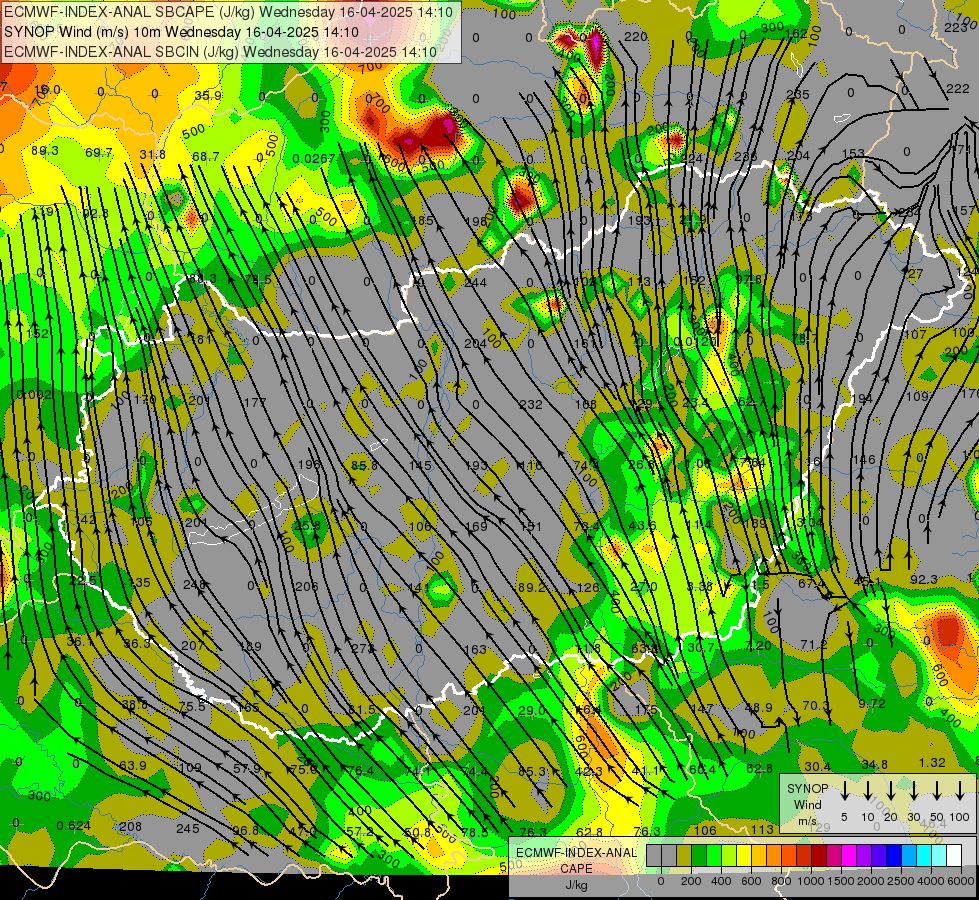
Task: Click the map value '57.9'
Action: pyautogui.click(x=247, y=768)
